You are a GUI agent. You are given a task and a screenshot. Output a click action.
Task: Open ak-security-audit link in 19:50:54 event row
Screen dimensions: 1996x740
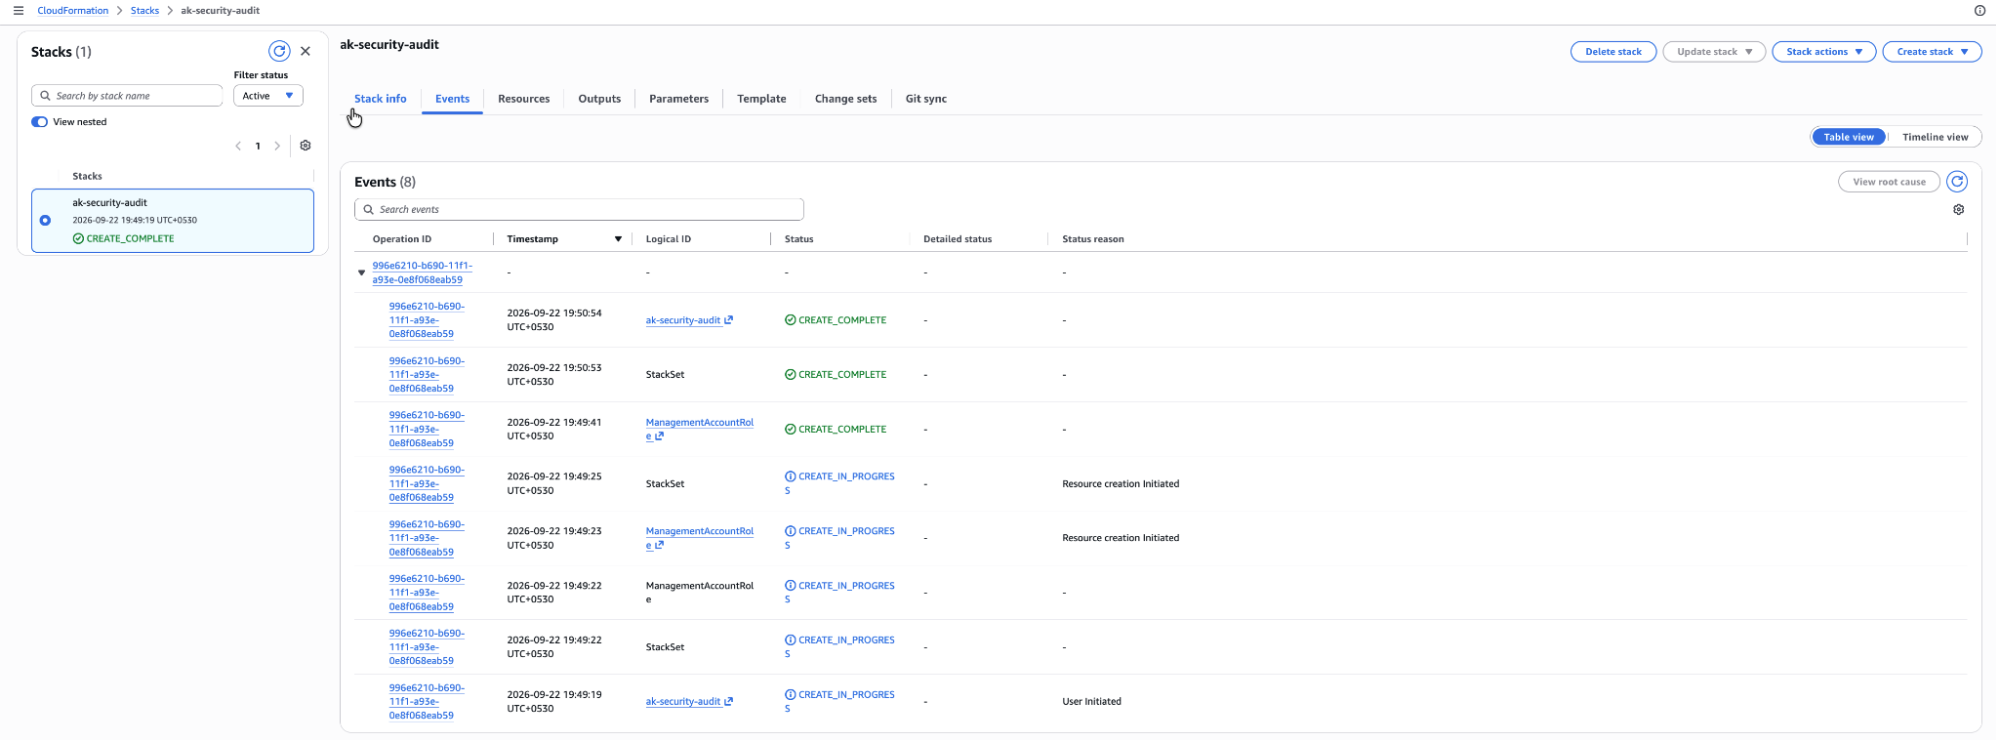coord(689,320)
